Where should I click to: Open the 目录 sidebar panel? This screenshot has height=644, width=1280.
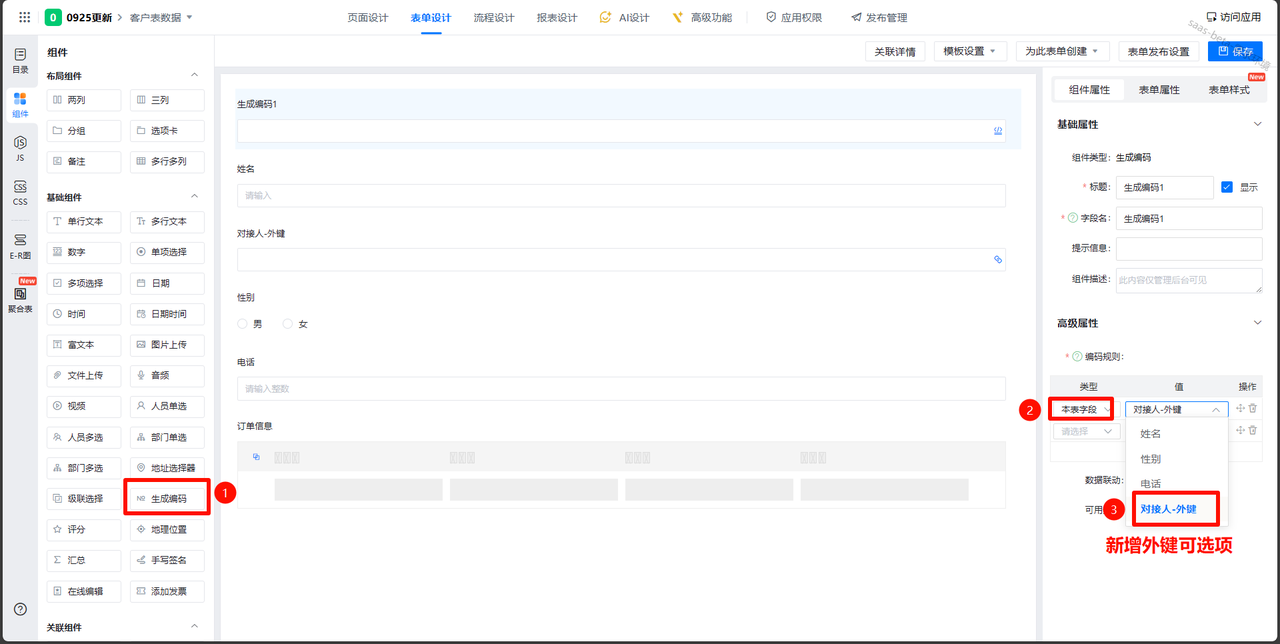tap(20, 60)
